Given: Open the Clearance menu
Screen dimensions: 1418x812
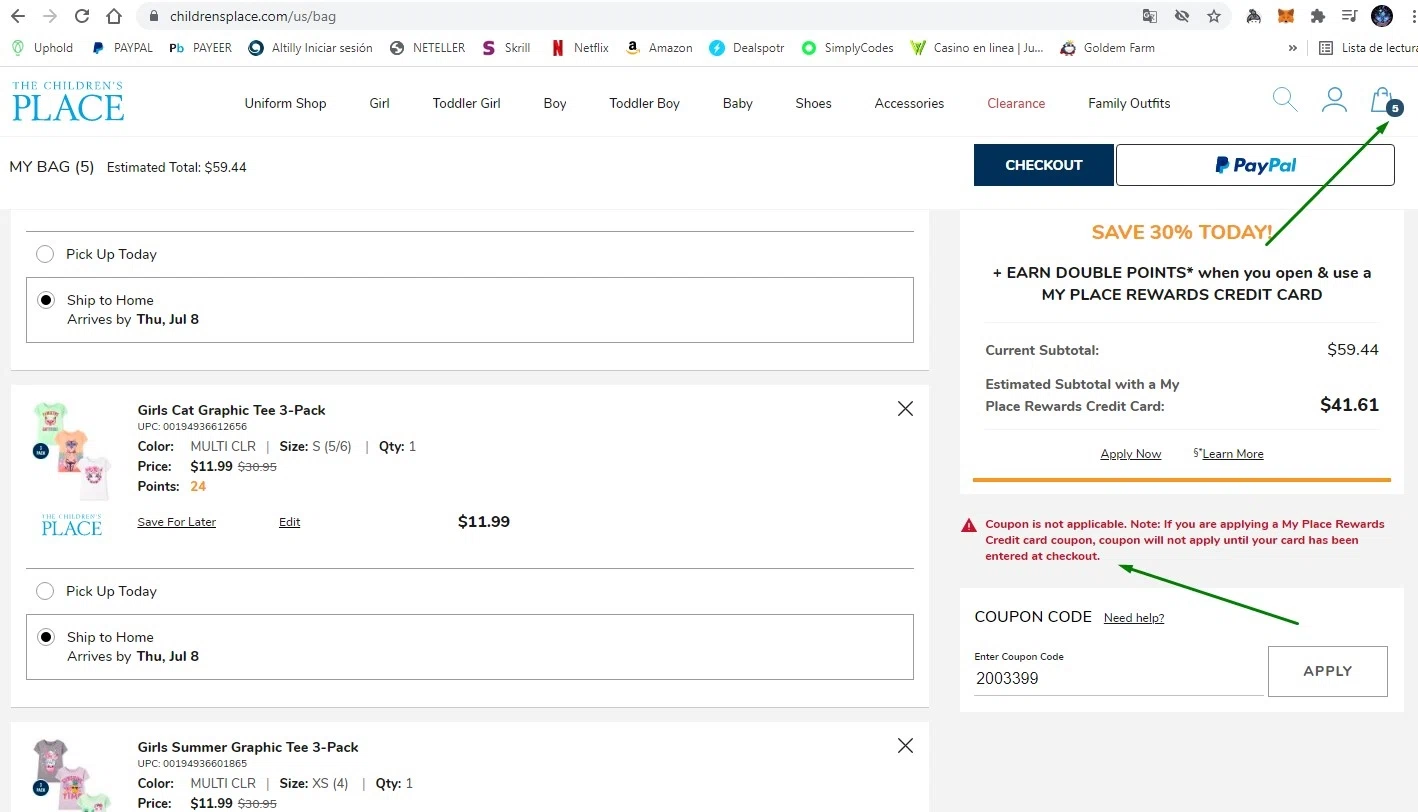Looking at the screenshot, I should [x=1016, y=103].
